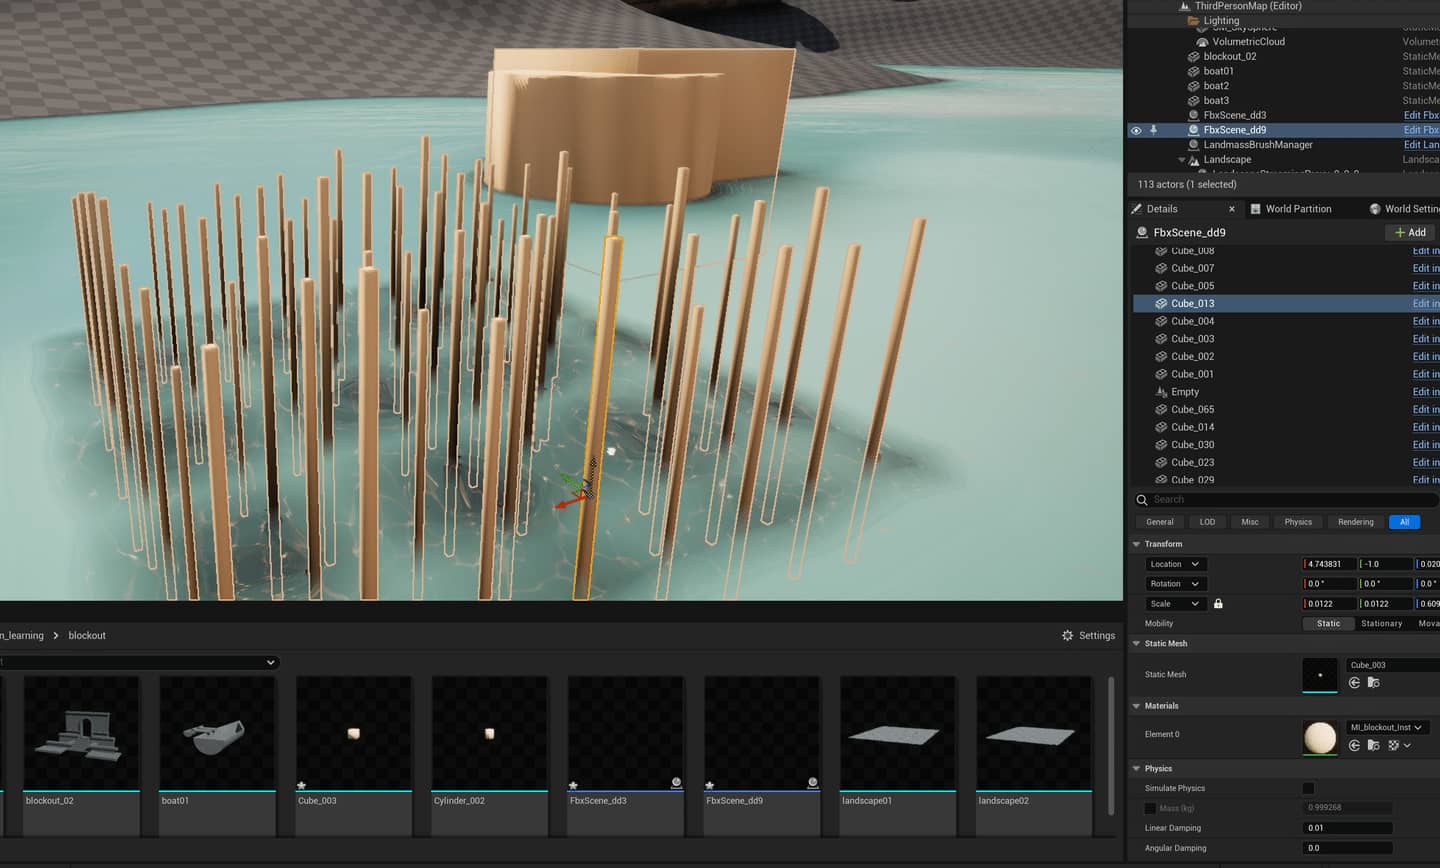Use selected asset for Static Mesh

(x=1354, y=683)
